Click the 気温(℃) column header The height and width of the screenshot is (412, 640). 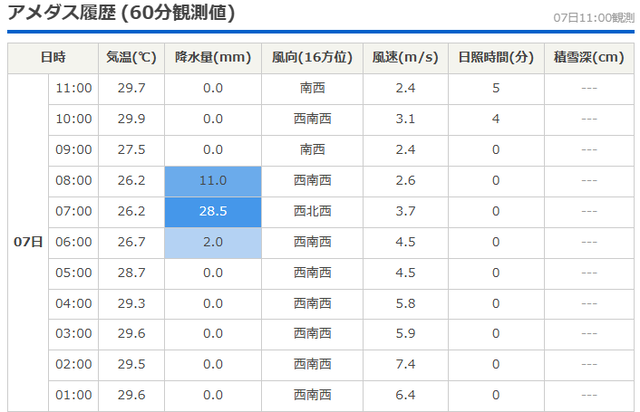tap(131, 57)
